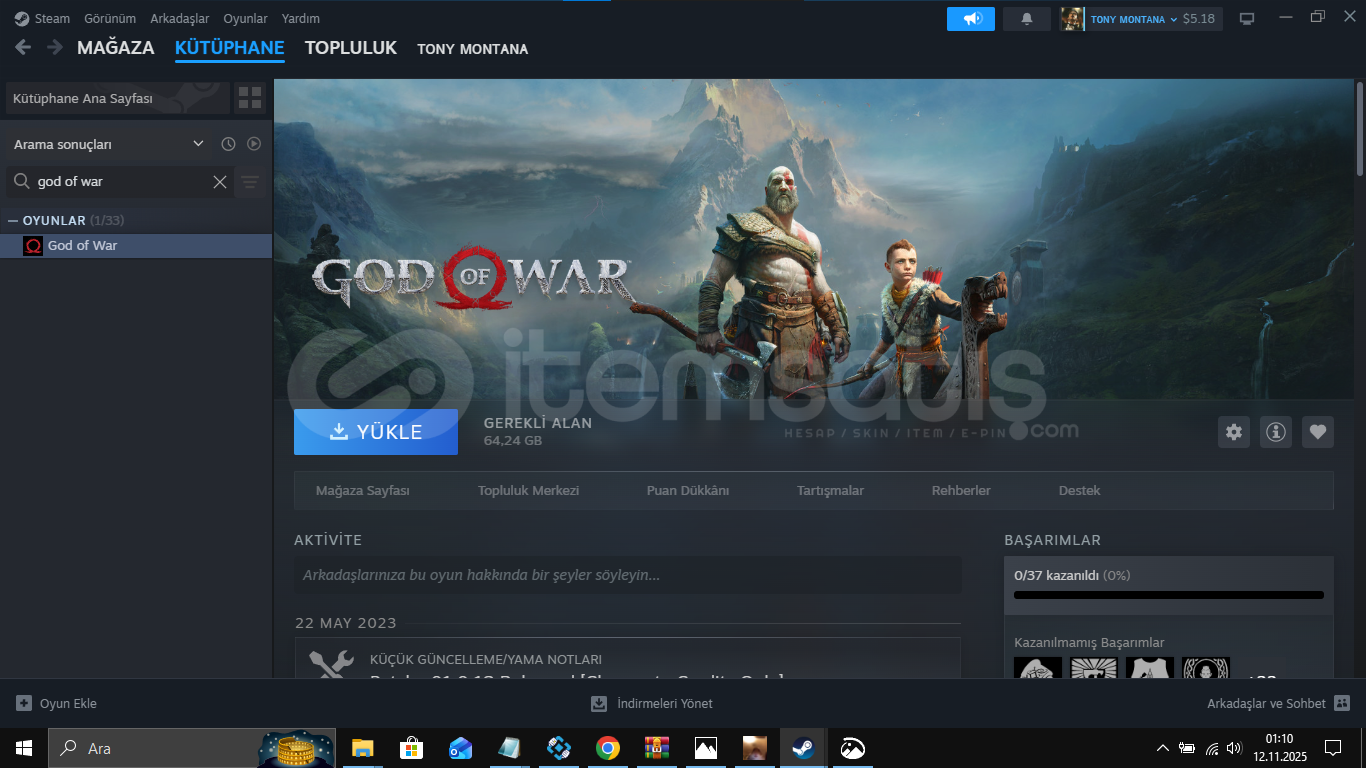Viewport: 1366px width, 768px height.
Task: Show hidden system tray icons
Action: pyautogui.click(x=1162, y=748)
